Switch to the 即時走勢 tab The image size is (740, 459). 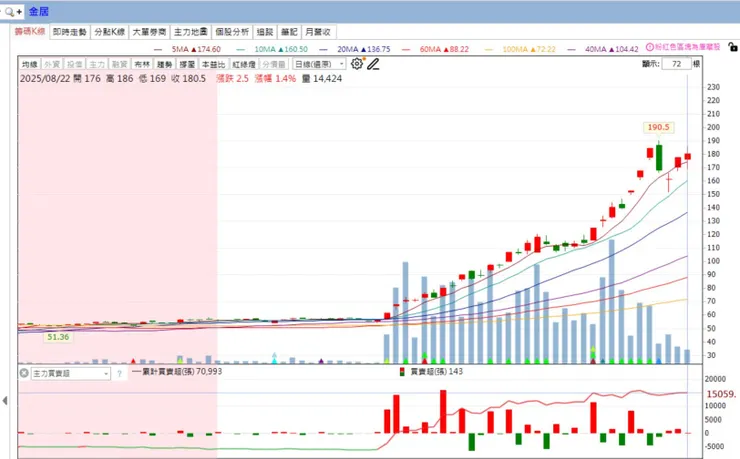[x=69, y=32]
